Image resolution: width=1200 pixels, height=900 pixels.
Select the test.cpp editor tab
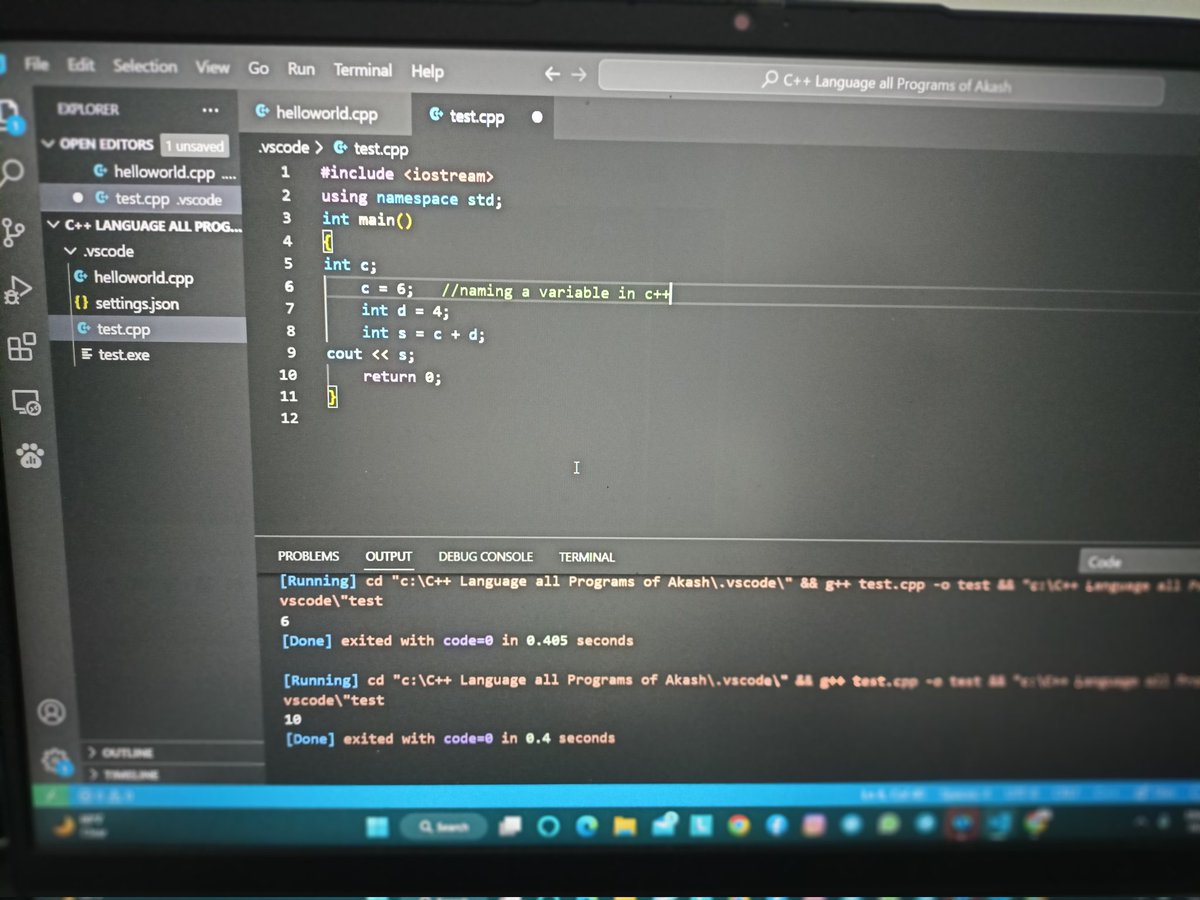click(483, 116)
